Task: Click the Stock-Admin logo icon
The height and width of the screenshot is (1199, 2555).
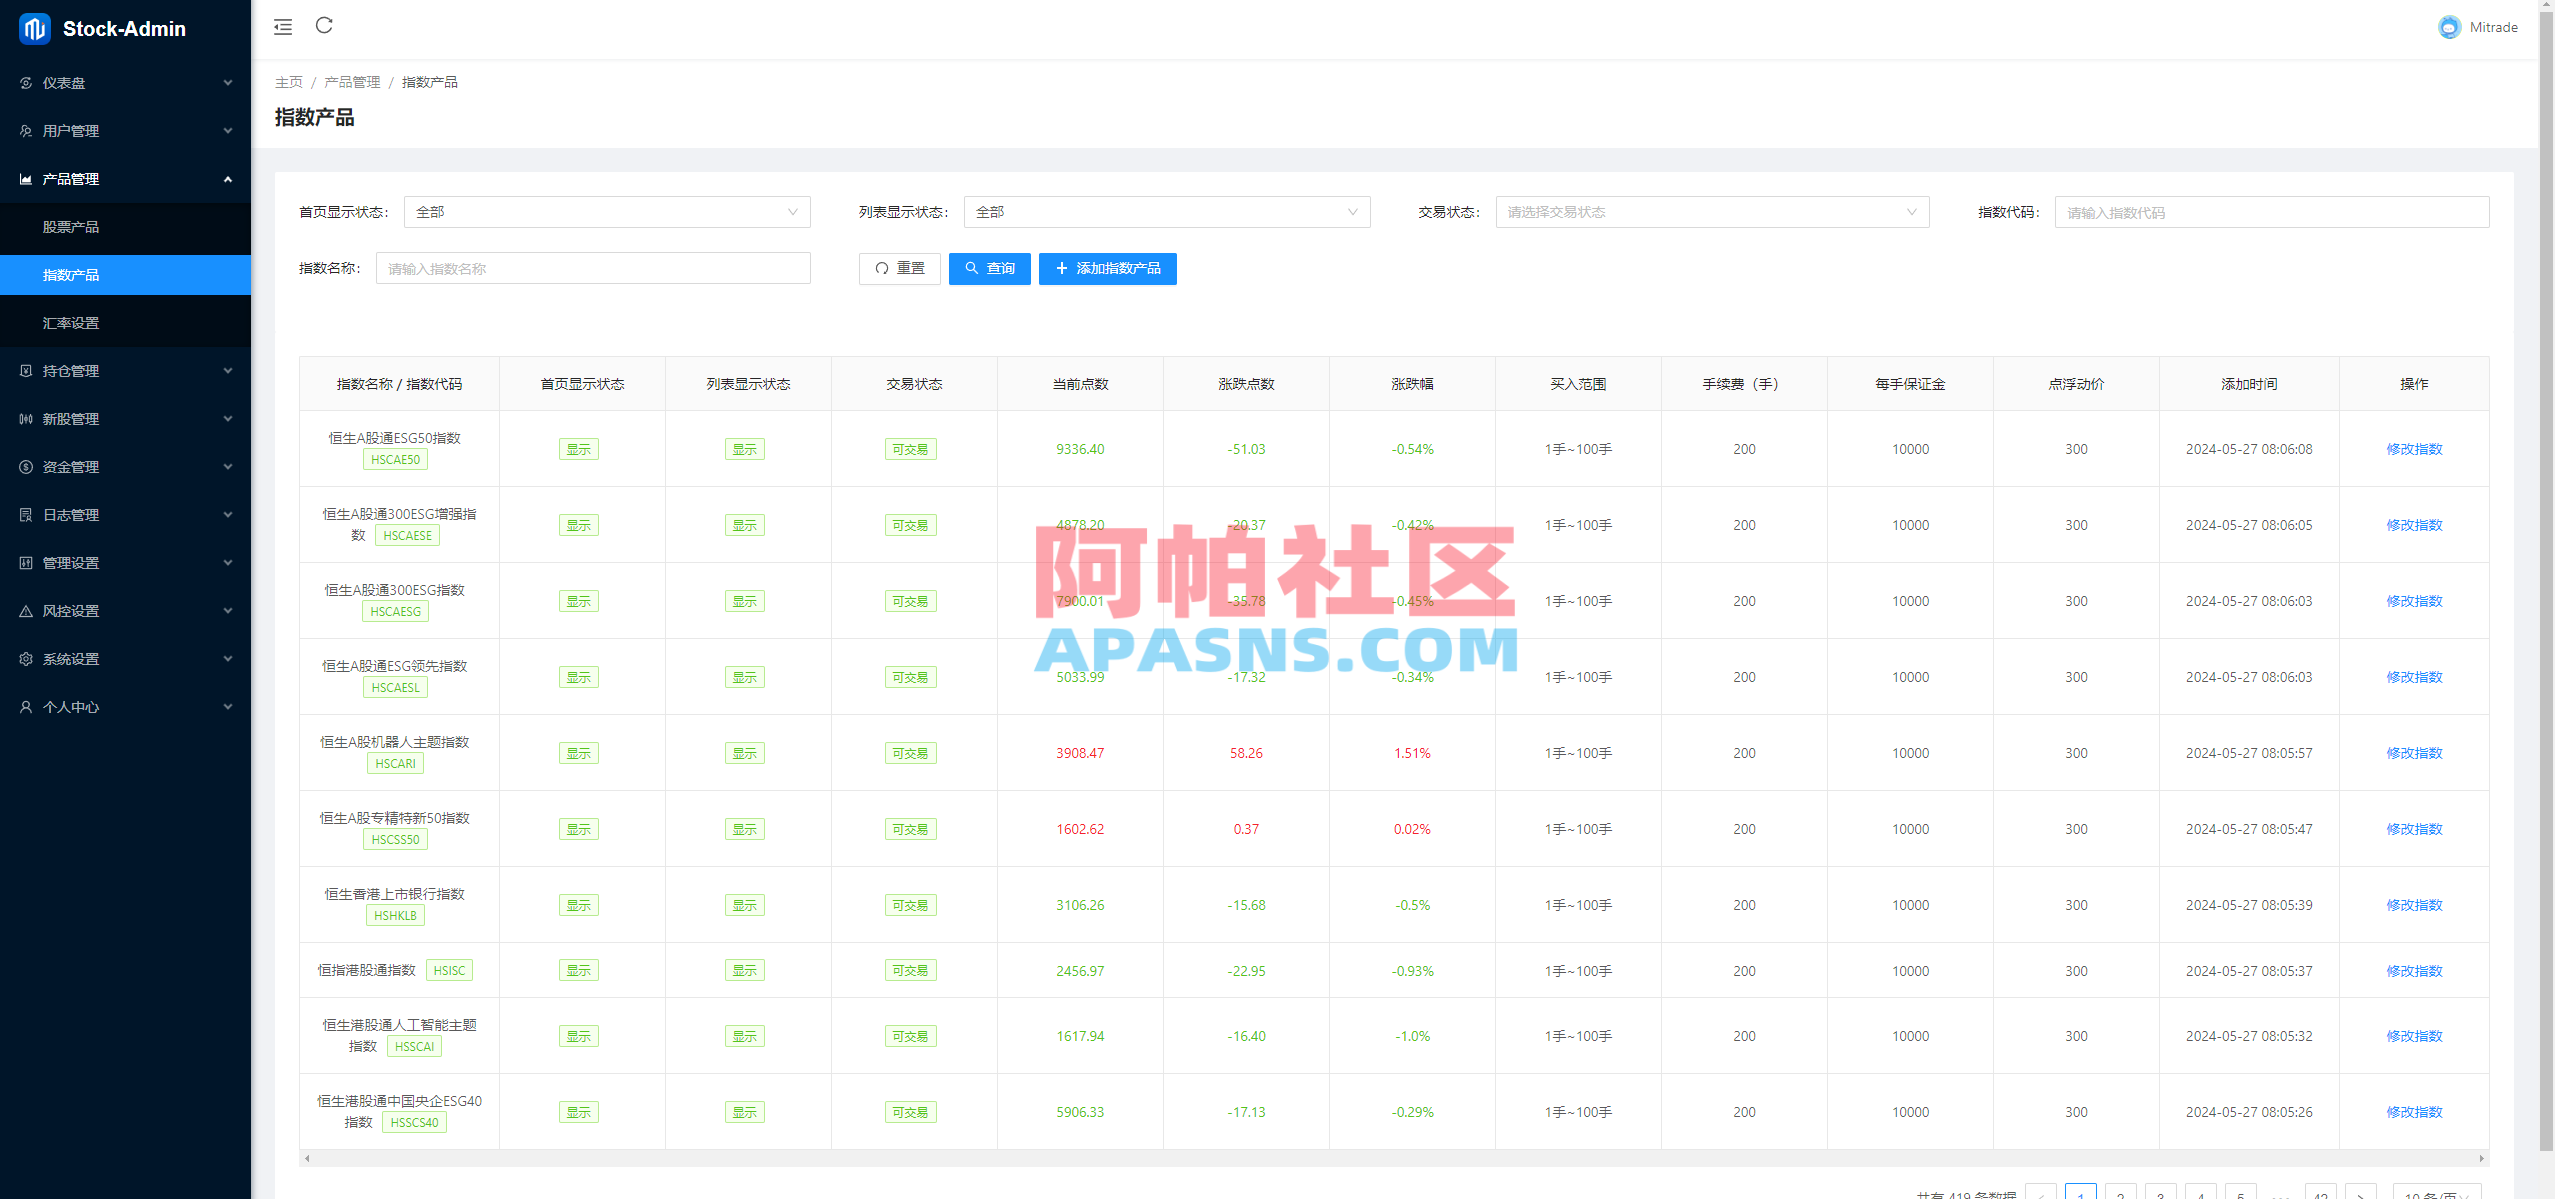Action: [x=33, y=29]
